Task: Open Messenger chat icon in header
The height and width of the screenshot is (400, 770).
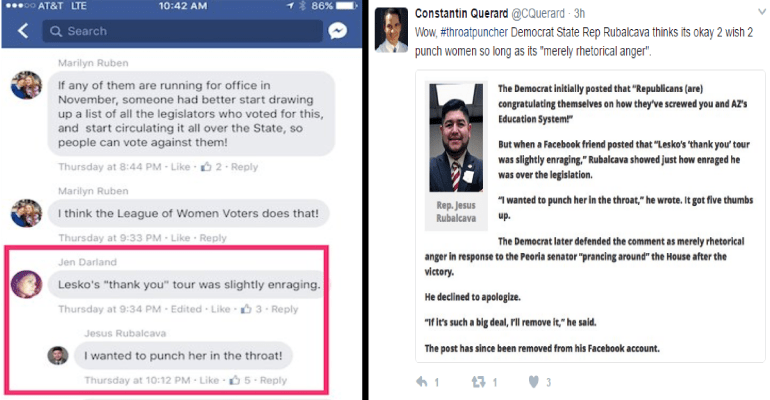Action: [337, 31]
